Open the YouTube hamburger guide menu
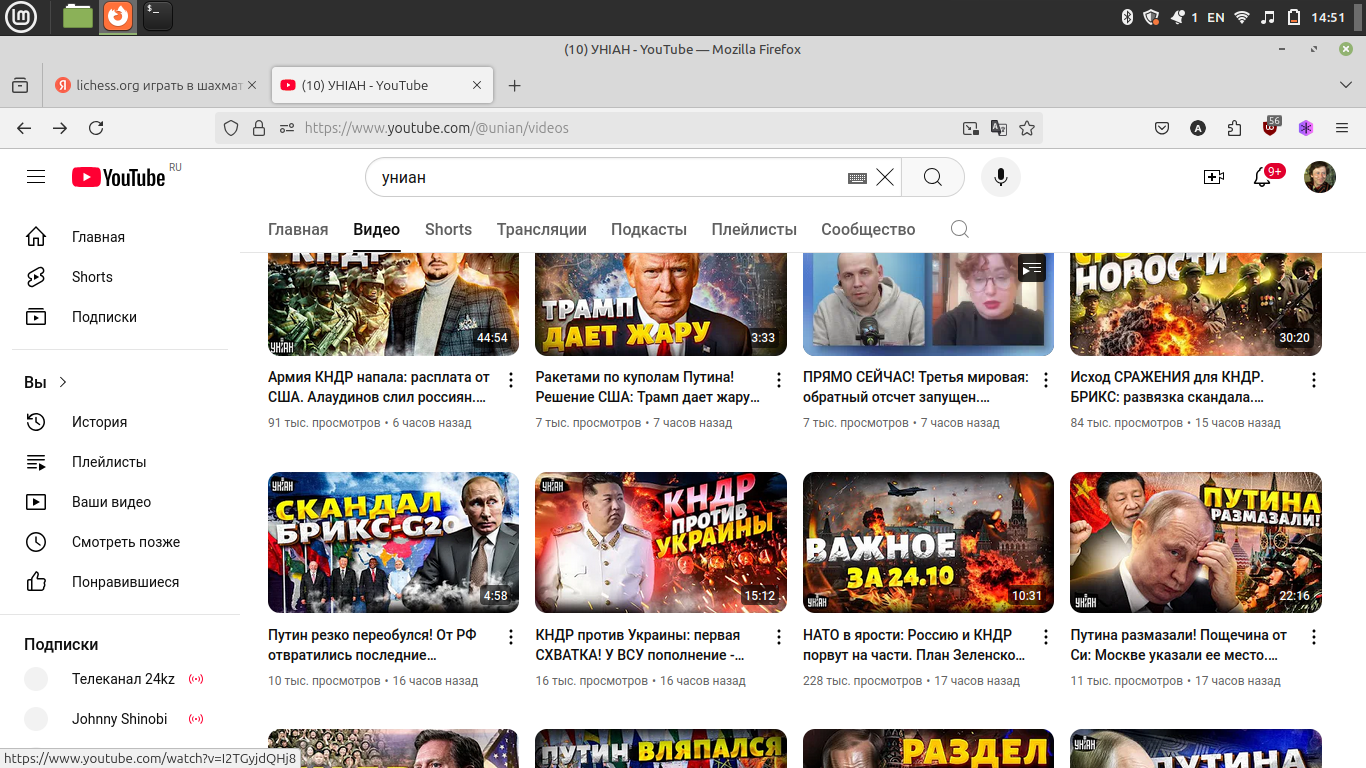 tap(36, 177)
